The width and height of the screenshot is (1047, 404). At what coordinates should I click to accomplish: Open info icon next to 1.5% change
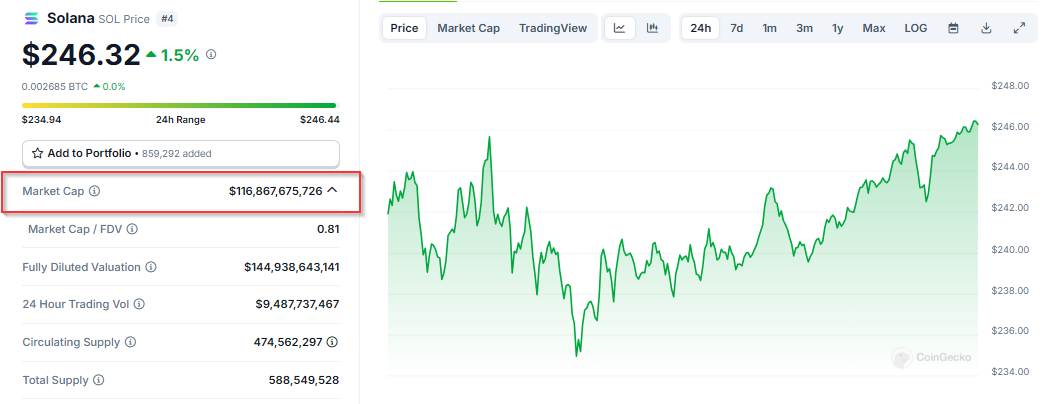click(x=211, y=55)
